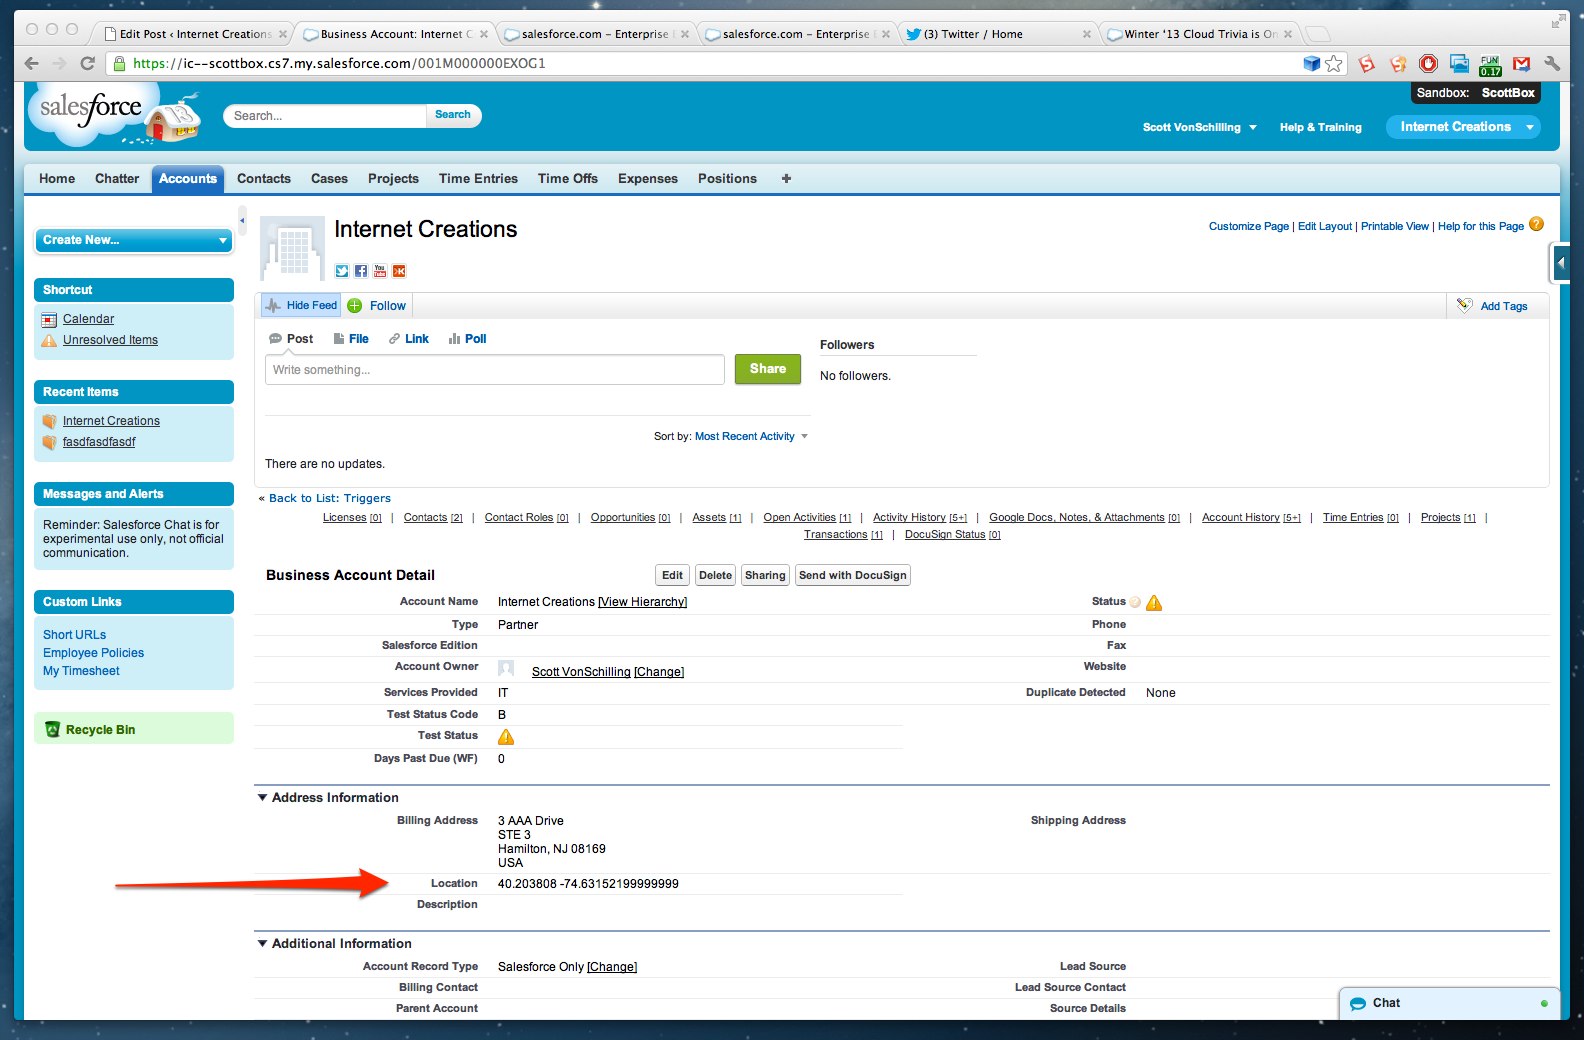The image size is (1584, 1040).
Task: Open fasdfasdfasdf in Recent Items
Action: [99, 442]
